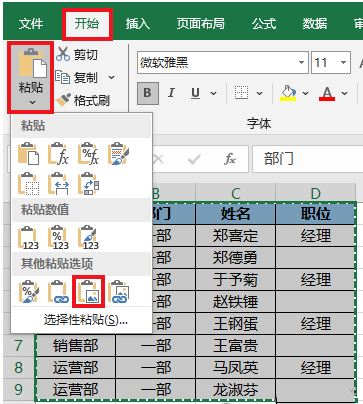The height and width of the screenshot is (404, 363).
Task: Switch to the 开始 ribbon tab
Action: (87, 24)
